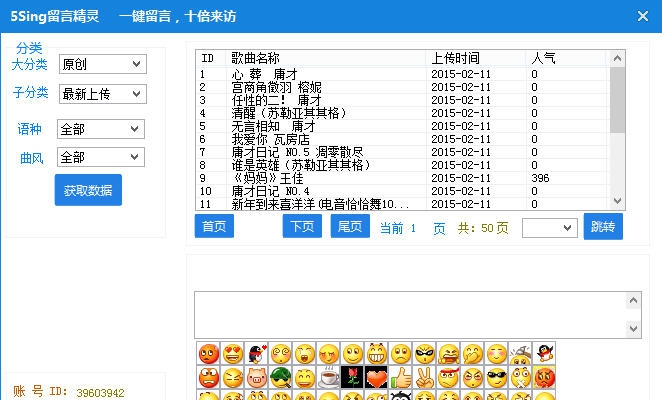Insert the dizzy swirl-eyes emoticon

pos(281,354)
